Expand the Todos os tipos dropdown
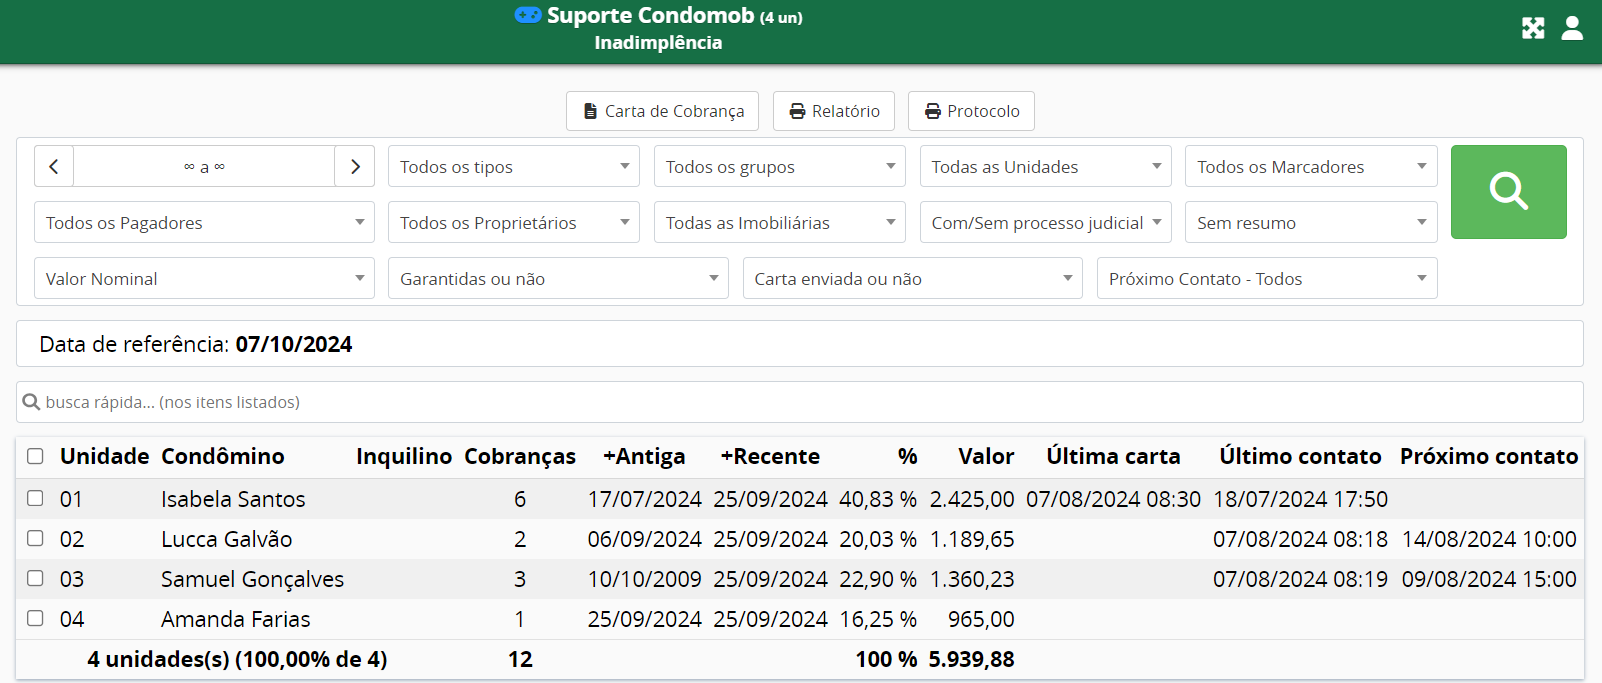Screen dimensions: 1602x683 513,166
